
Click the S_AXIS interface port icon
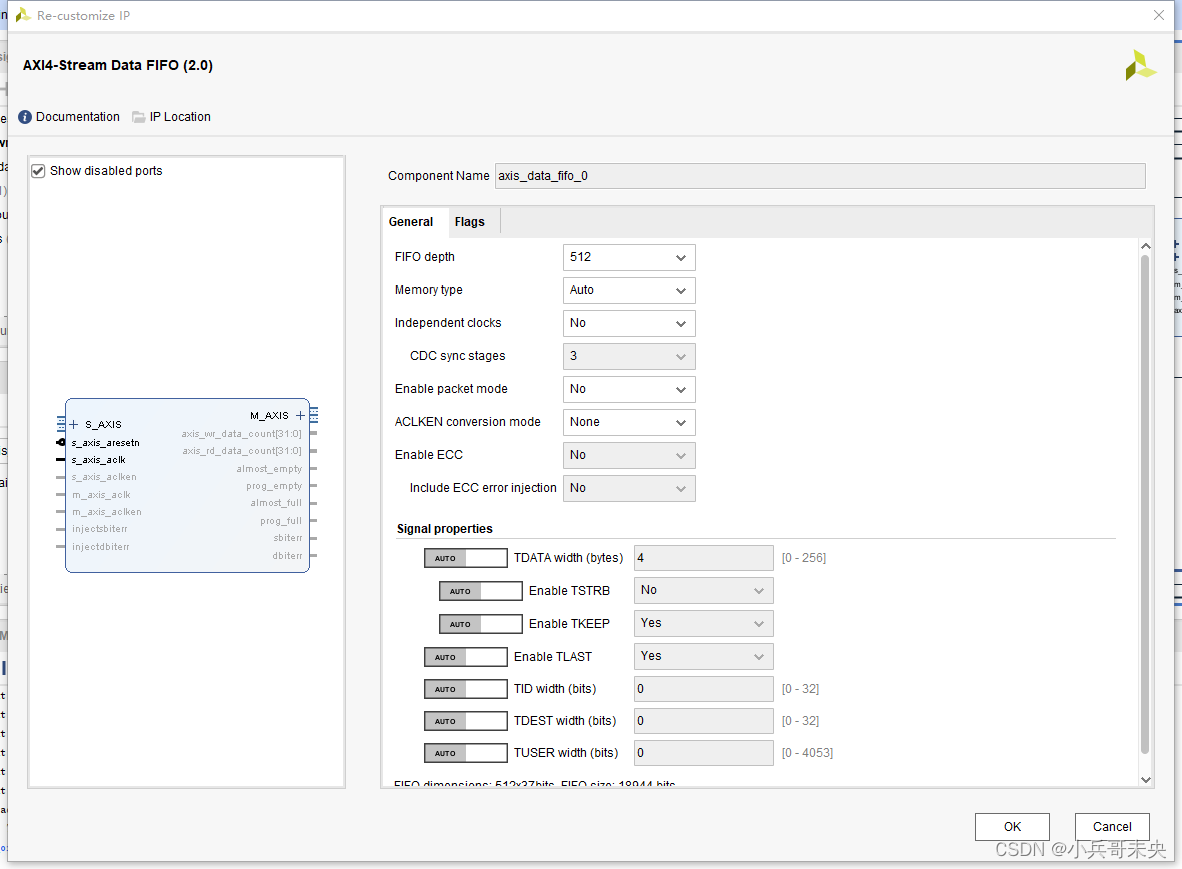coord(60,424)
